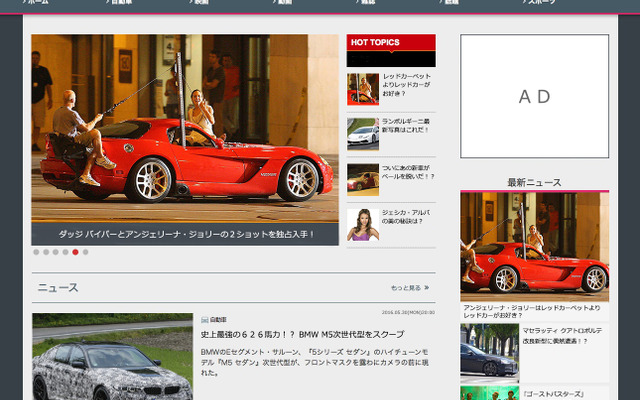
Task: Click the もっと見る link in ニュース section
Action: tap(406, 288)
